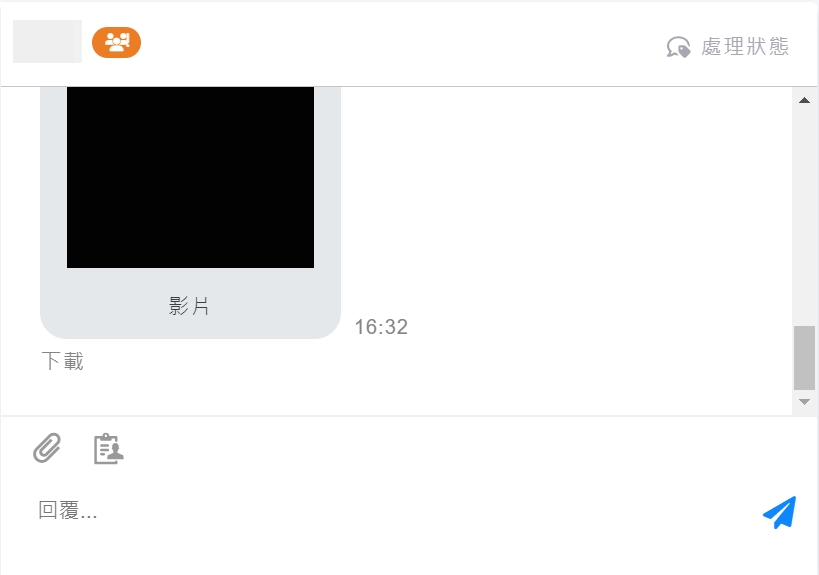Click the 處理狀態 label text

(x=745, y=46)
